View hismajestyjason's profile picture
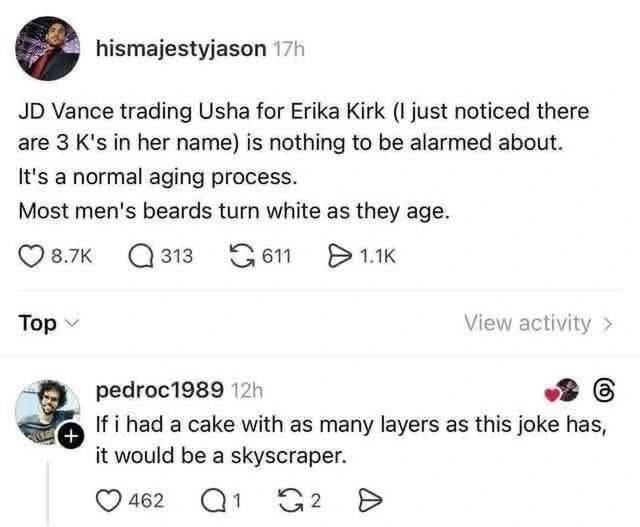Screen dimensions: 640x527 (48, 48)
